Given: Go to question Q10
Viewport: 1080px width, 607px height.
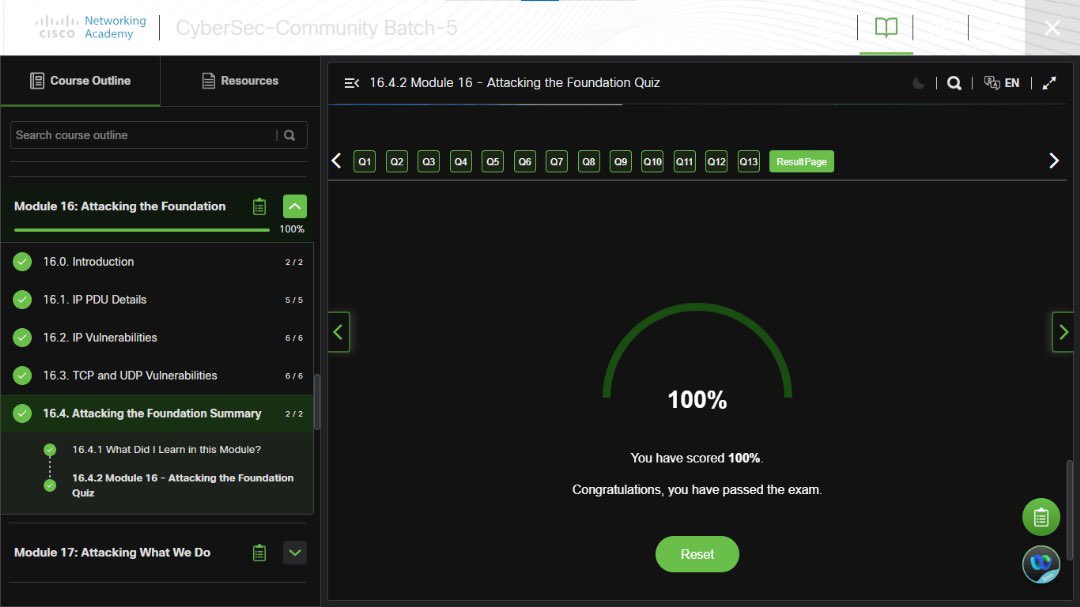Looking at the screenshot, I should pos(652,161).
